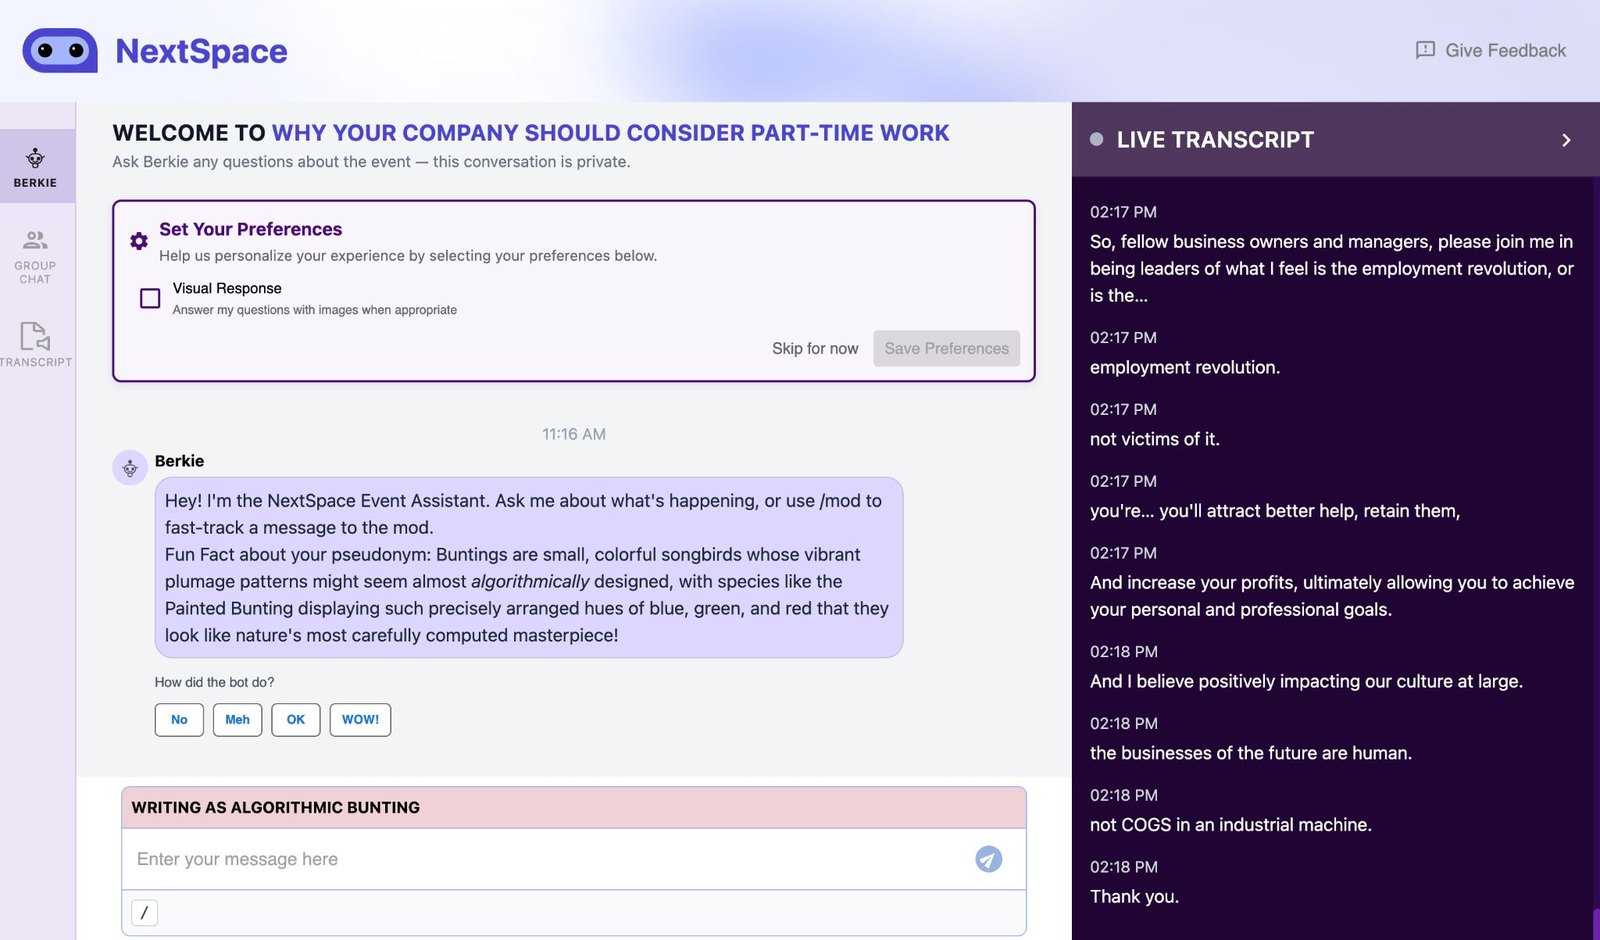1600x940 pixels.
Task: Click the Berkie sender name in chat
Action: tap(179, 461)
